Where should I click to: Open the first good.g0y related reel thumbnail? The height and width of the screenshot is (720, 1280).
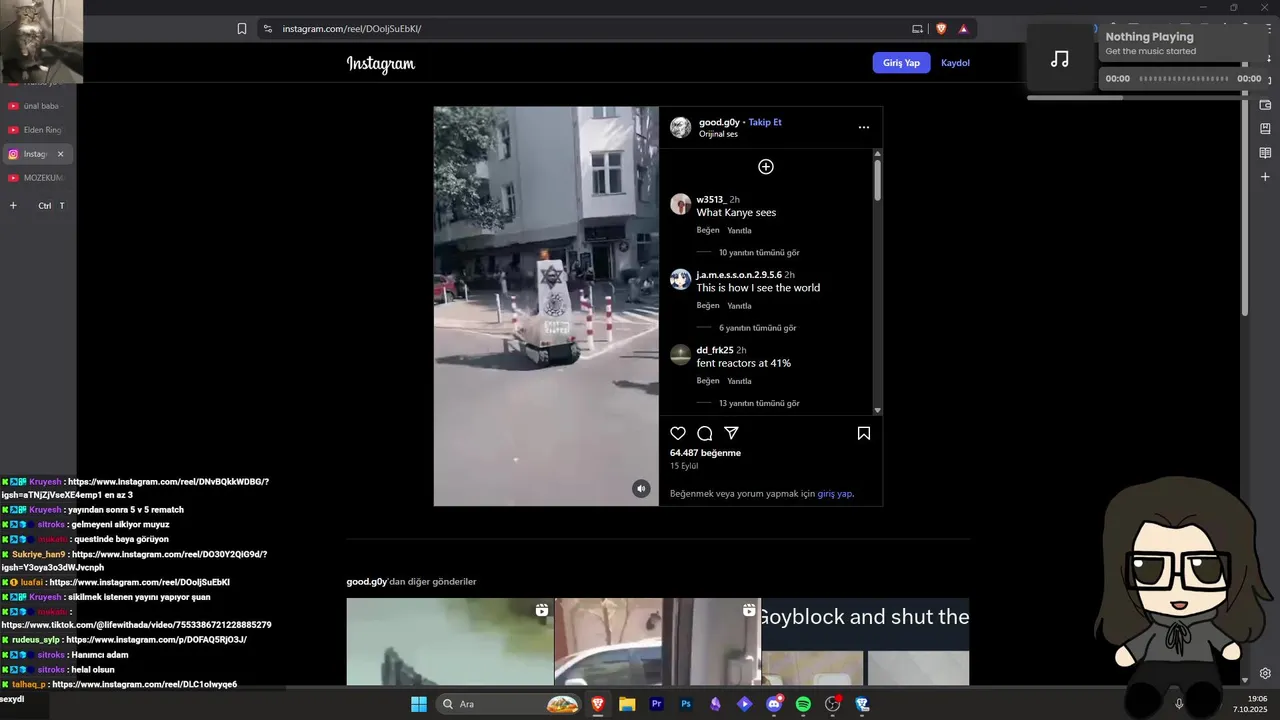(x=450, y=642)
